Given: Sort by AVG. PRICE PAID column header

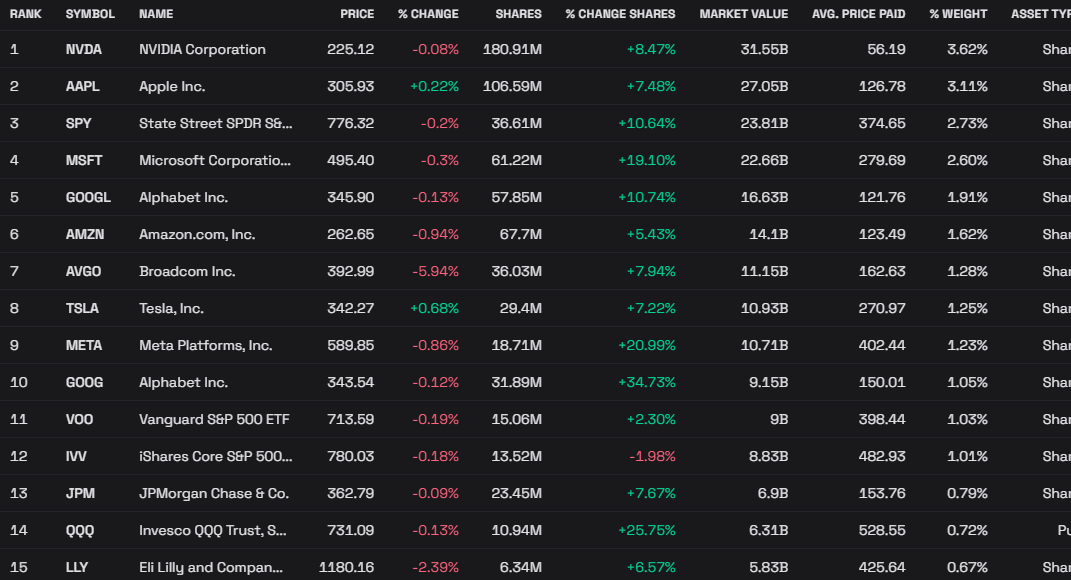Looking at the screenshot, I should [x=859, y=14].
